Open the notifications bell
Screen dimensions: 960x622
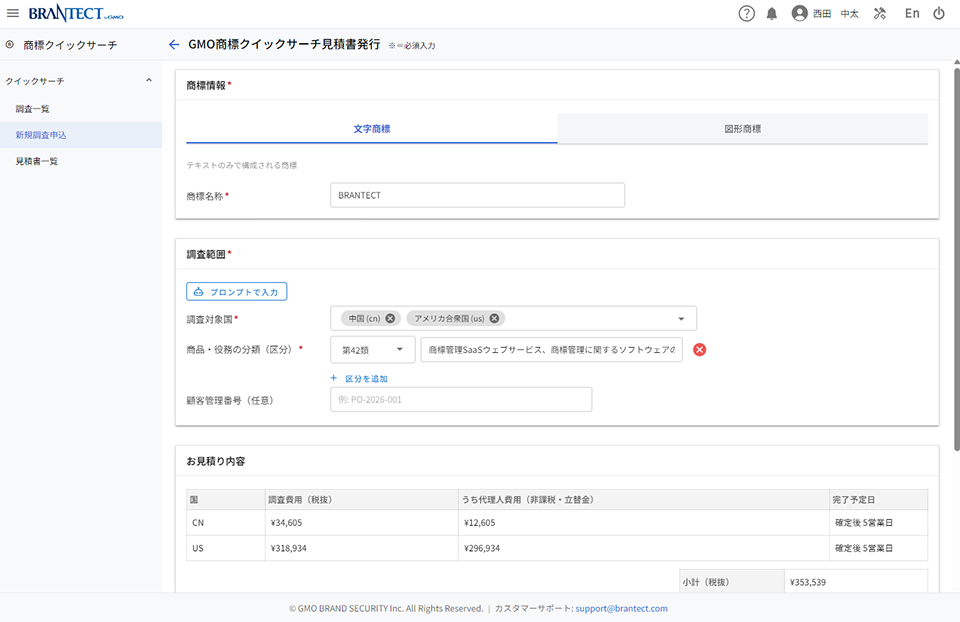click(772, 13)
